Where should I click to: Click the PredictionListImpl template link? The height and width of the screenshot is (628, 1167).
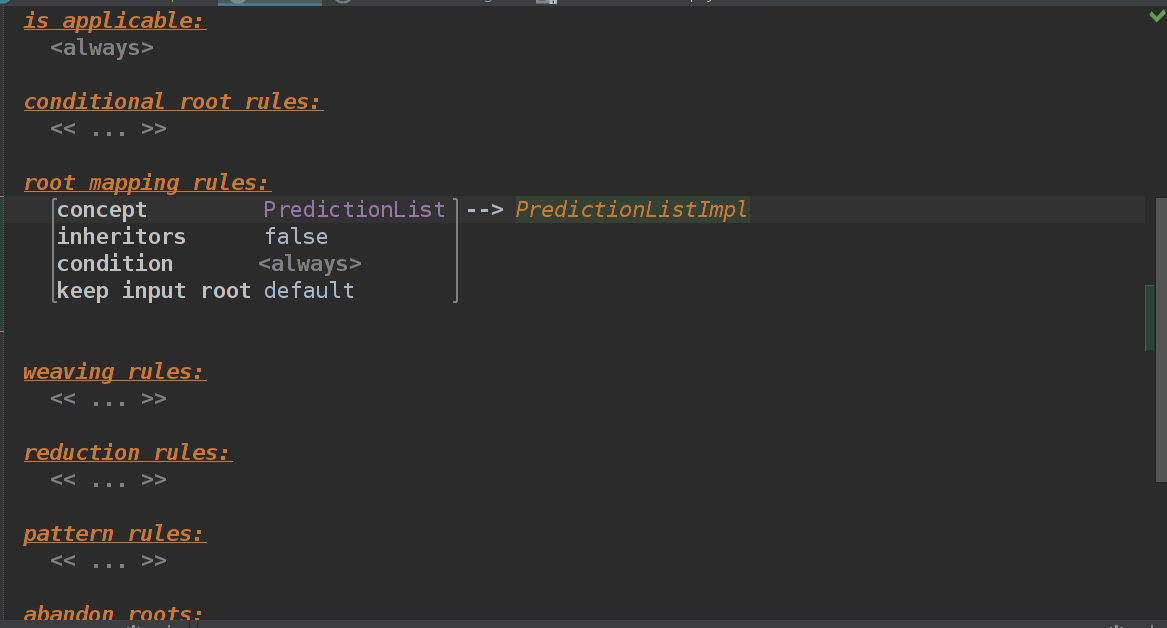[632, 210]
